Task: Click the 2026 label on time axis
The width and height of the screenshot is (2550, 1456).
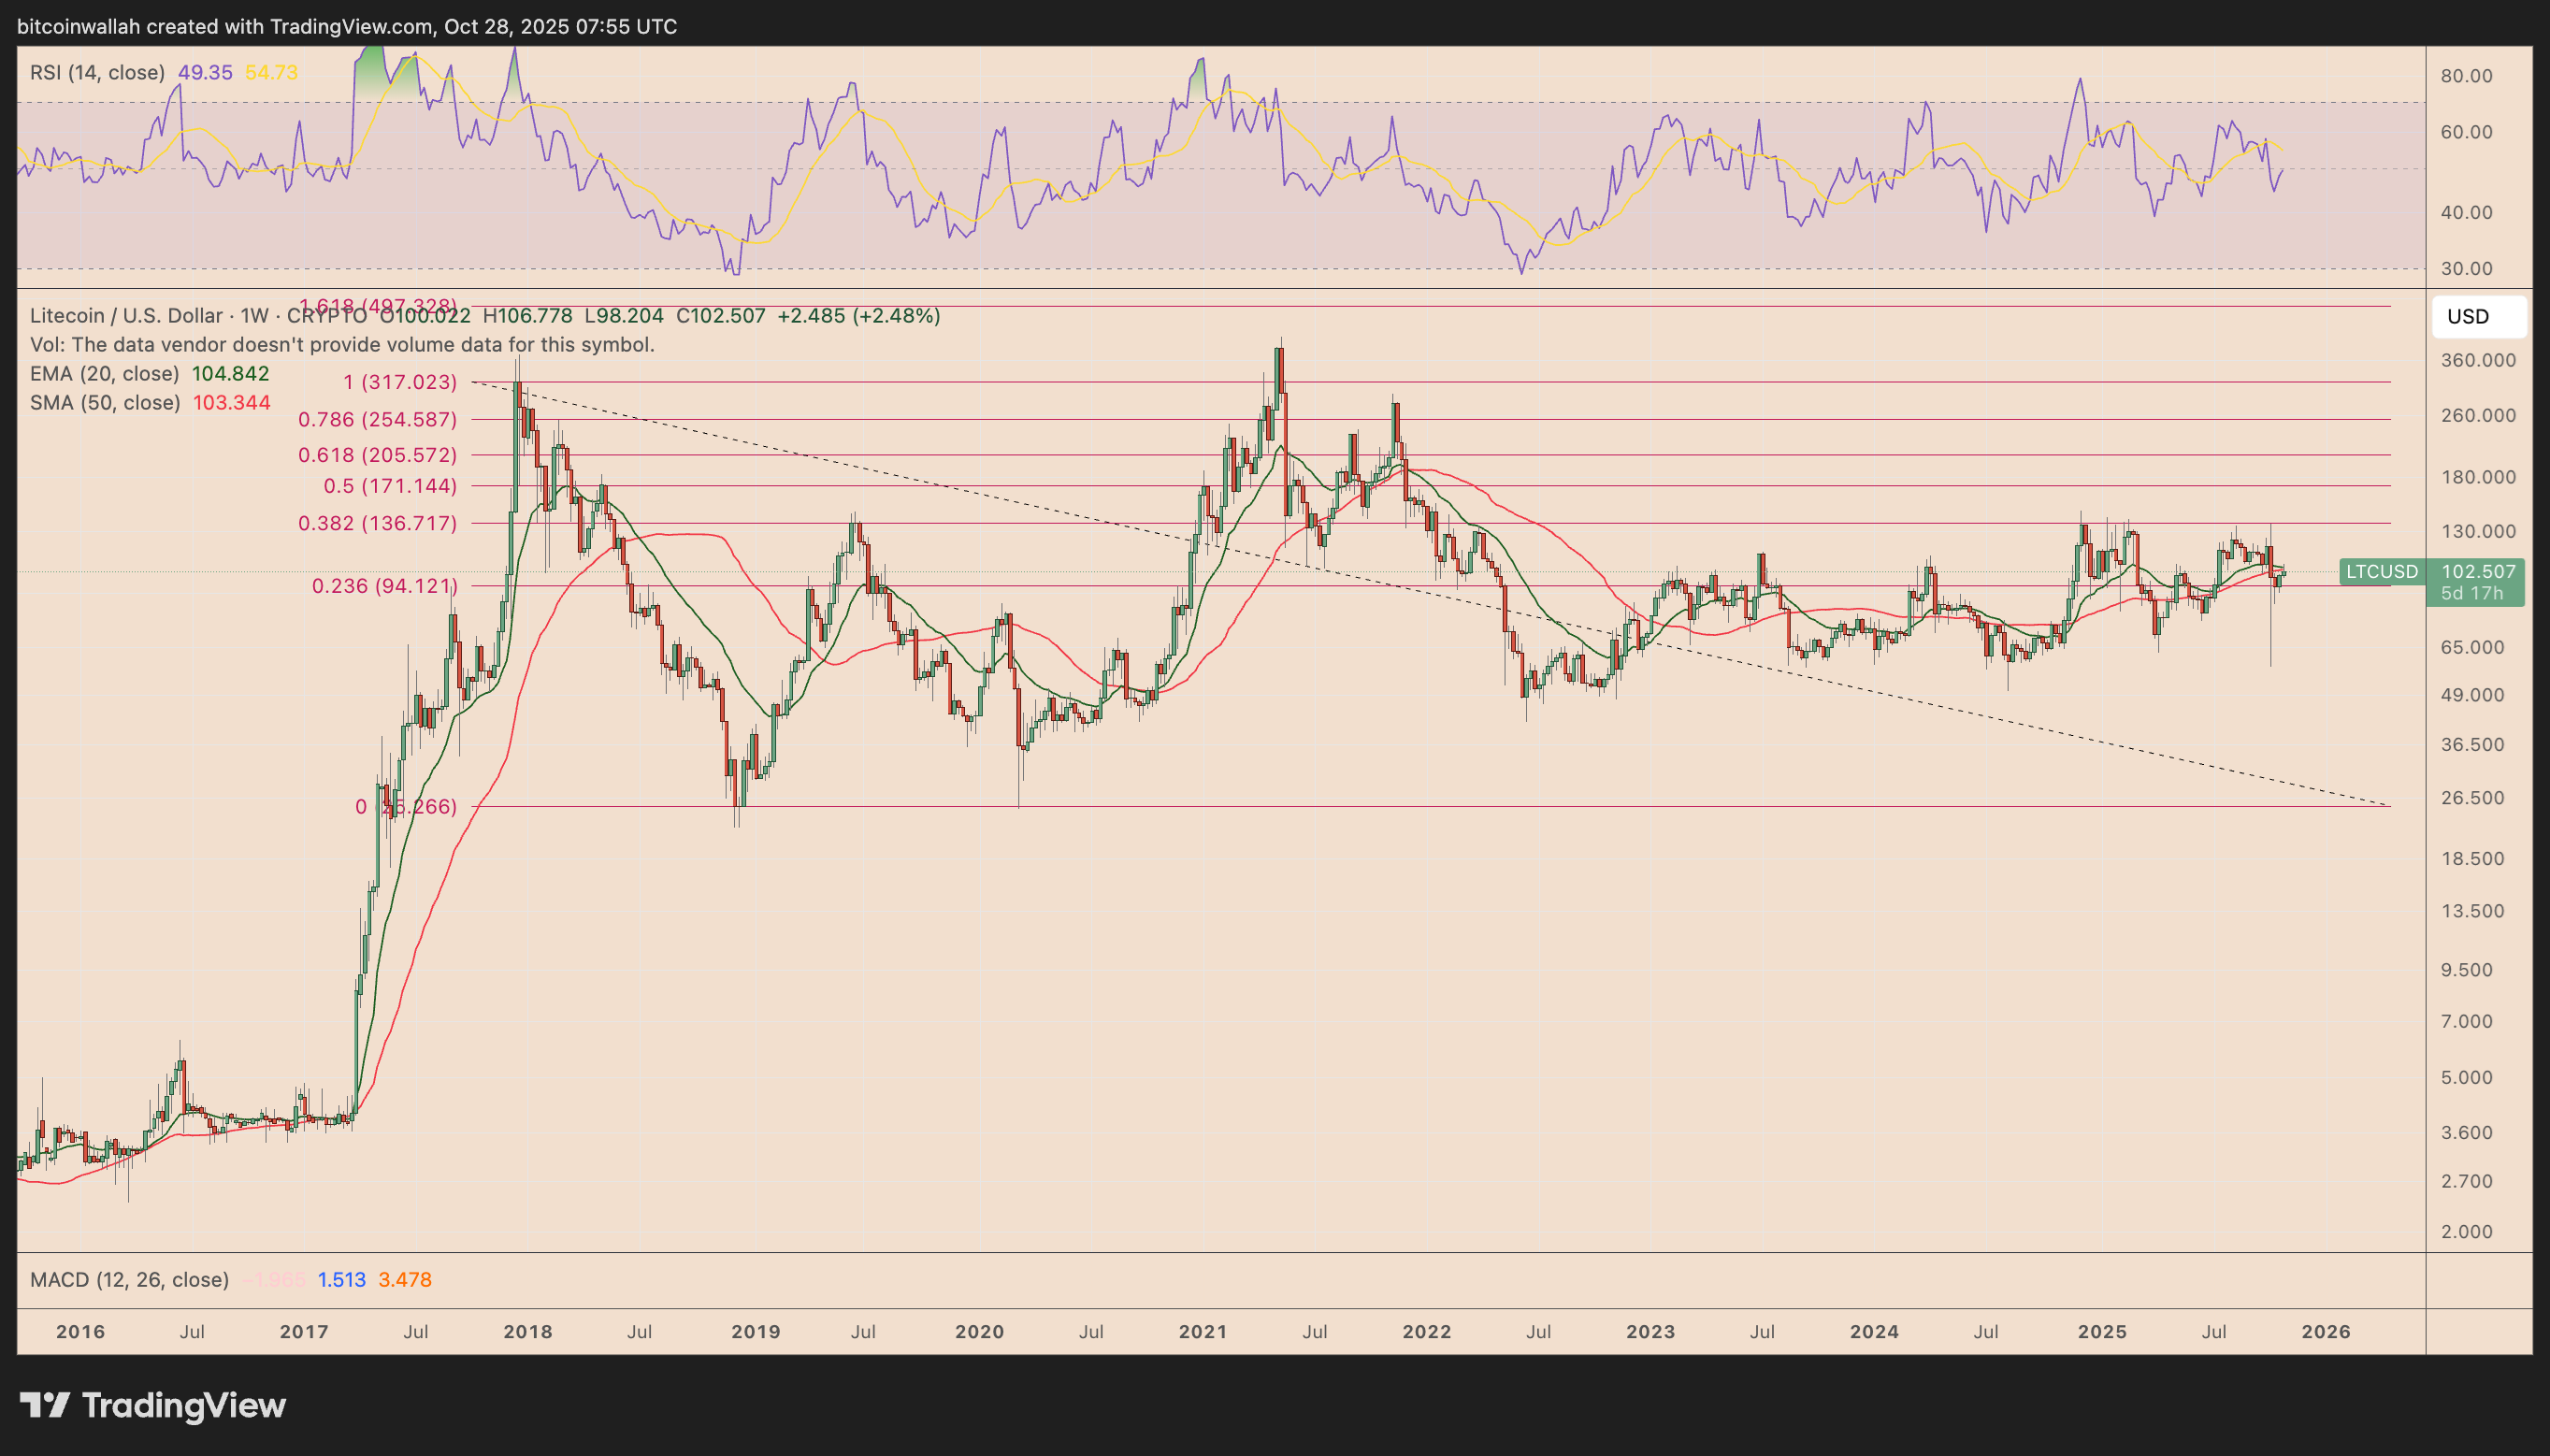Action: click(x=2326, y=1332)
